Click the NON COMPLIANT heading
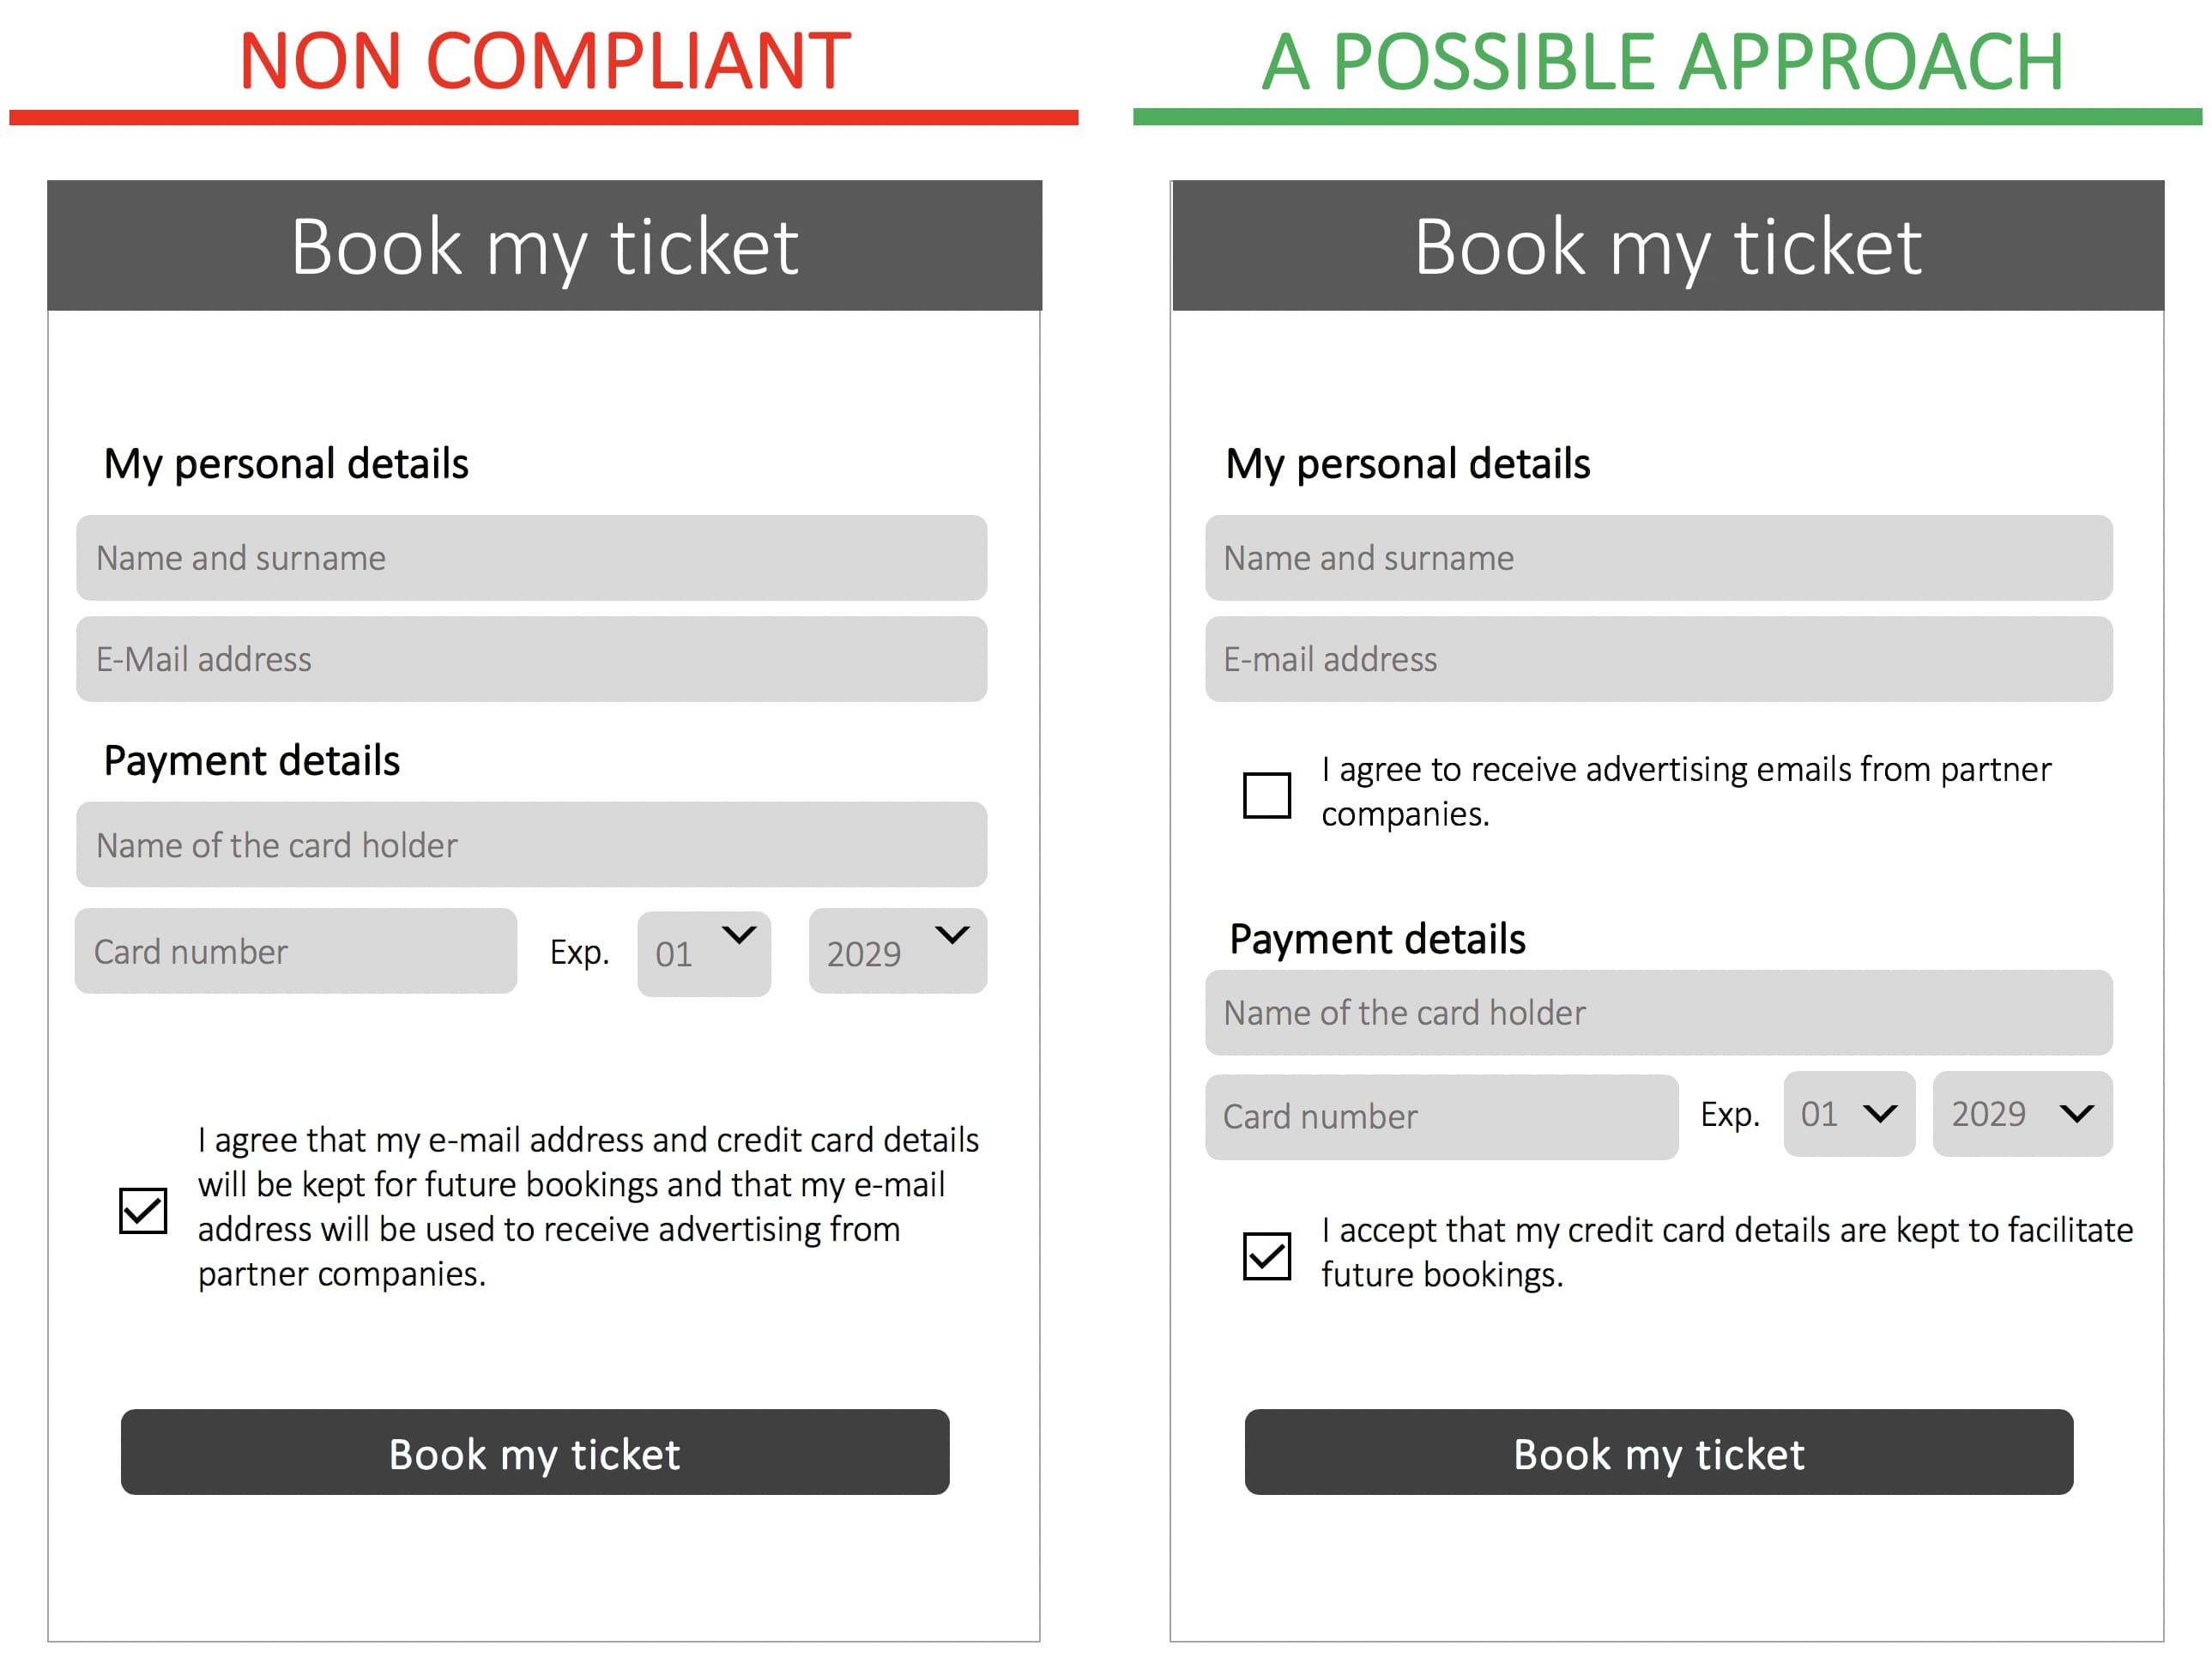This screenshot has width=2212, height=1658. [545, 62]
